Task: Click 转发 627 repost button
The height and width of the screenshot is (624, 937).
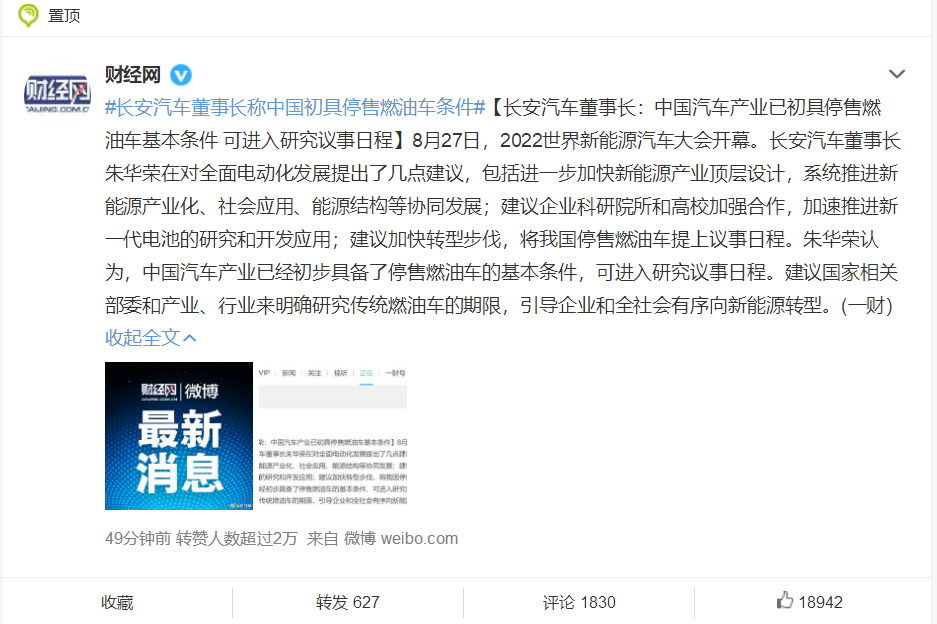Action: [x=348, y=602]
